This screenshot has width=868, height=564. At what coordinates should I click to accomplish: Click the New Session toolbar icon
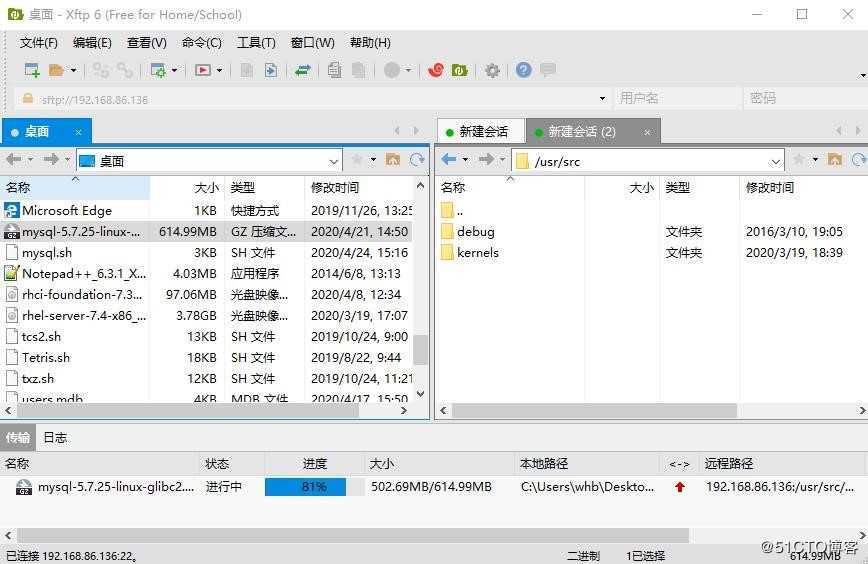(x=32, y=70)
